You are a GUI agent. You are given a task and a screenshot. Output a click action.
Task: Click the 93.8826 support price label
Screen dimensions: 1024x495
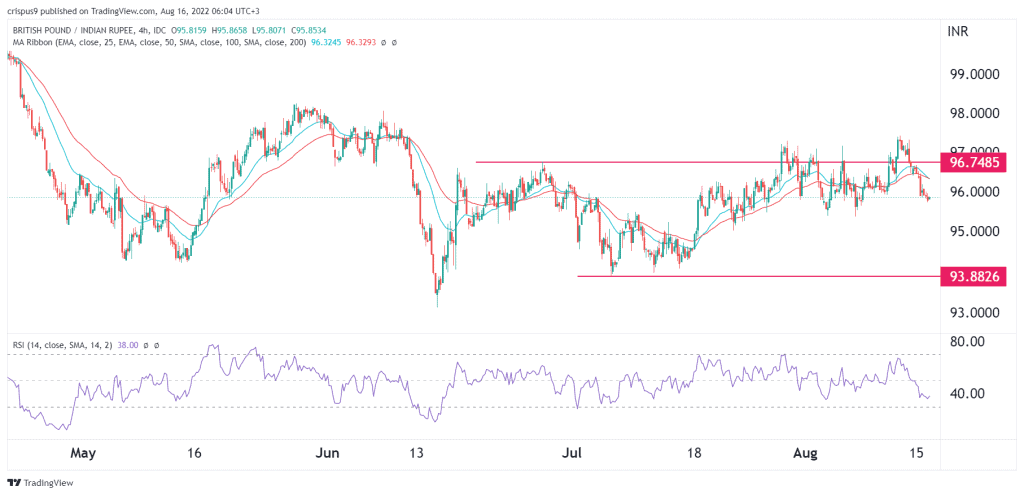coord(974,276)
